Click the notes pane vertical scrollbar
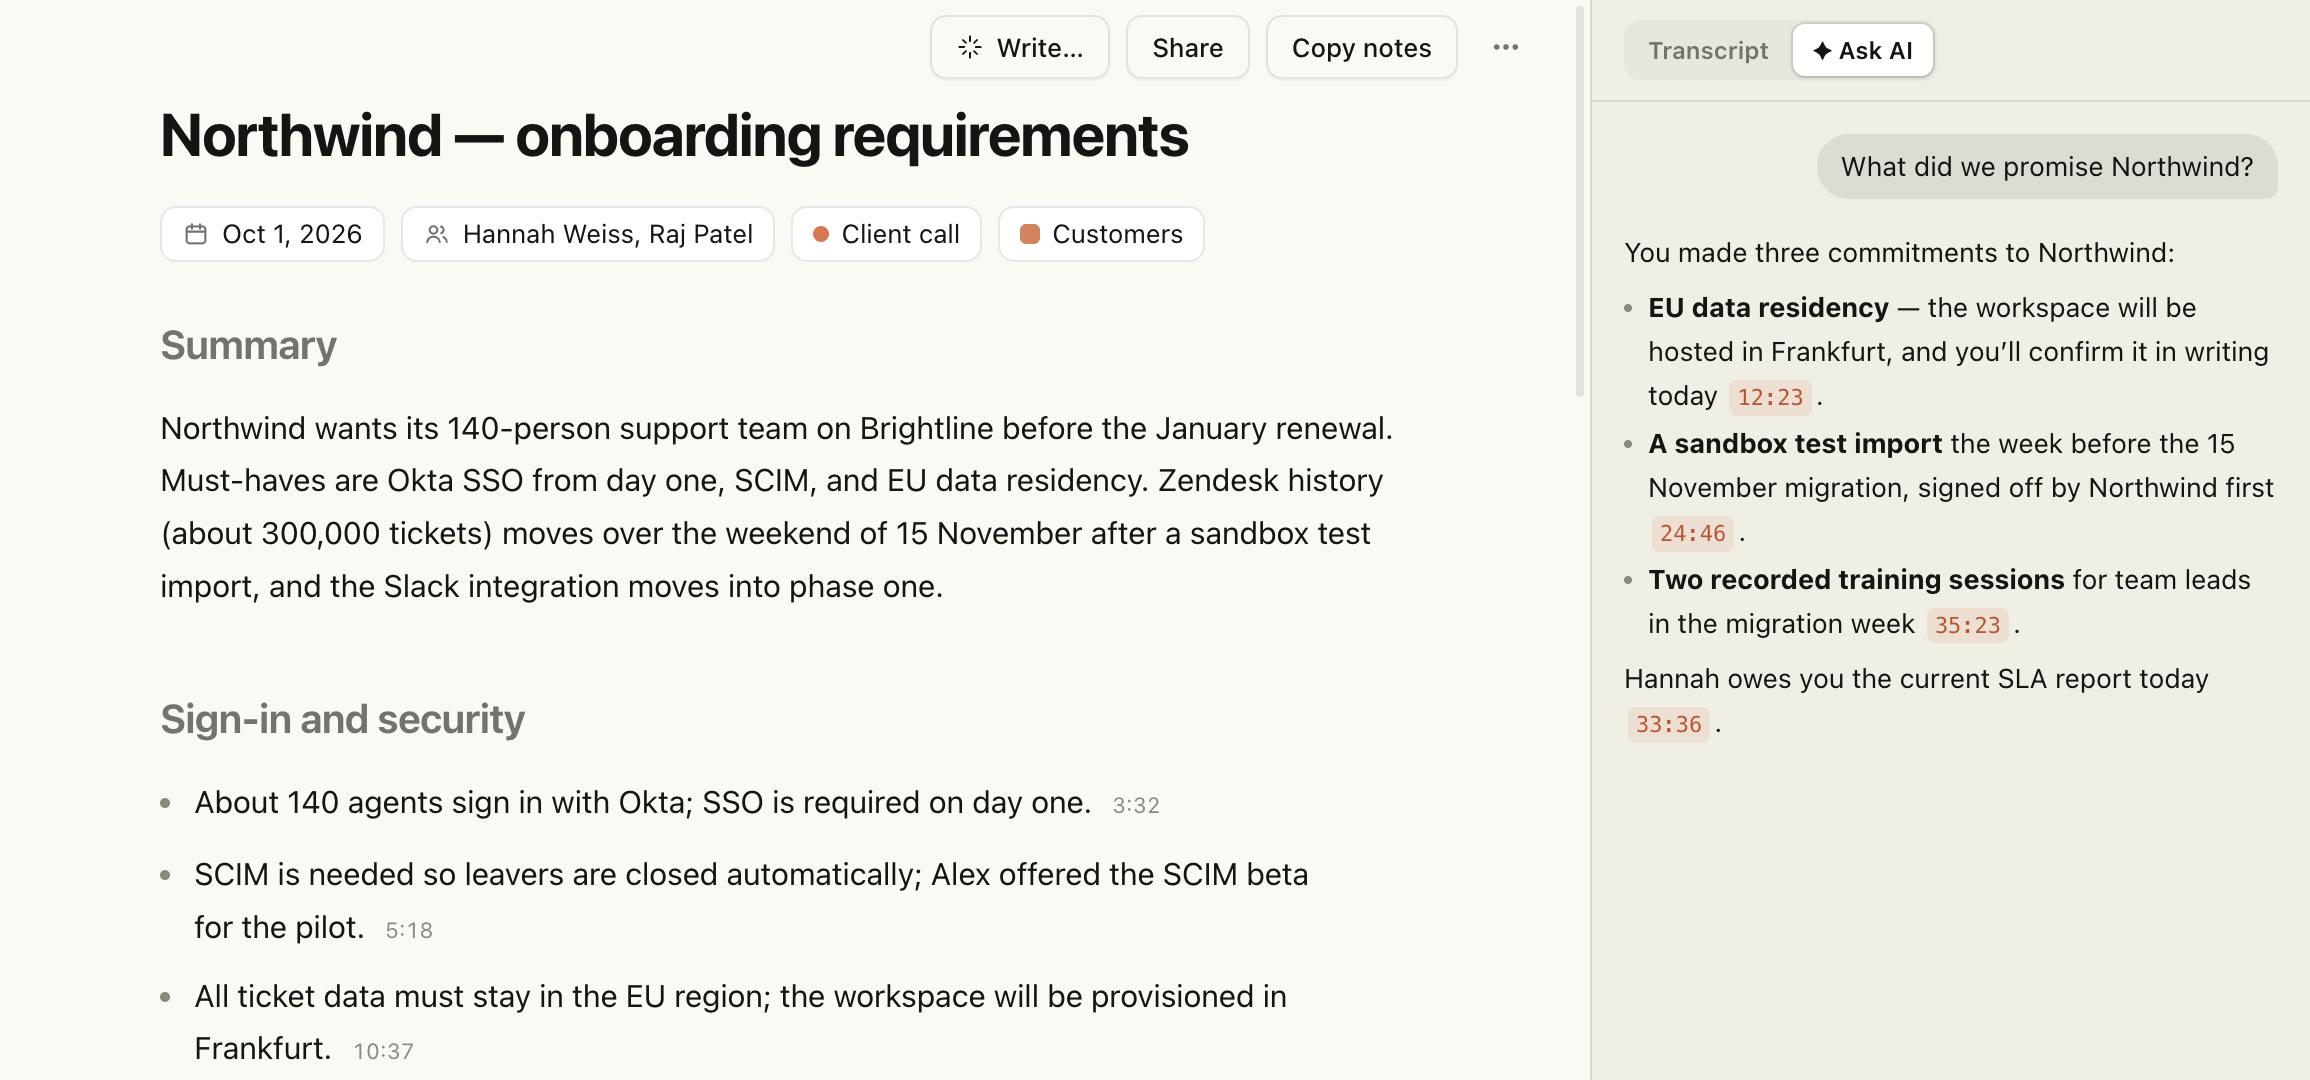This screenshot has width=2310, height=1080. pos(1580,200)
